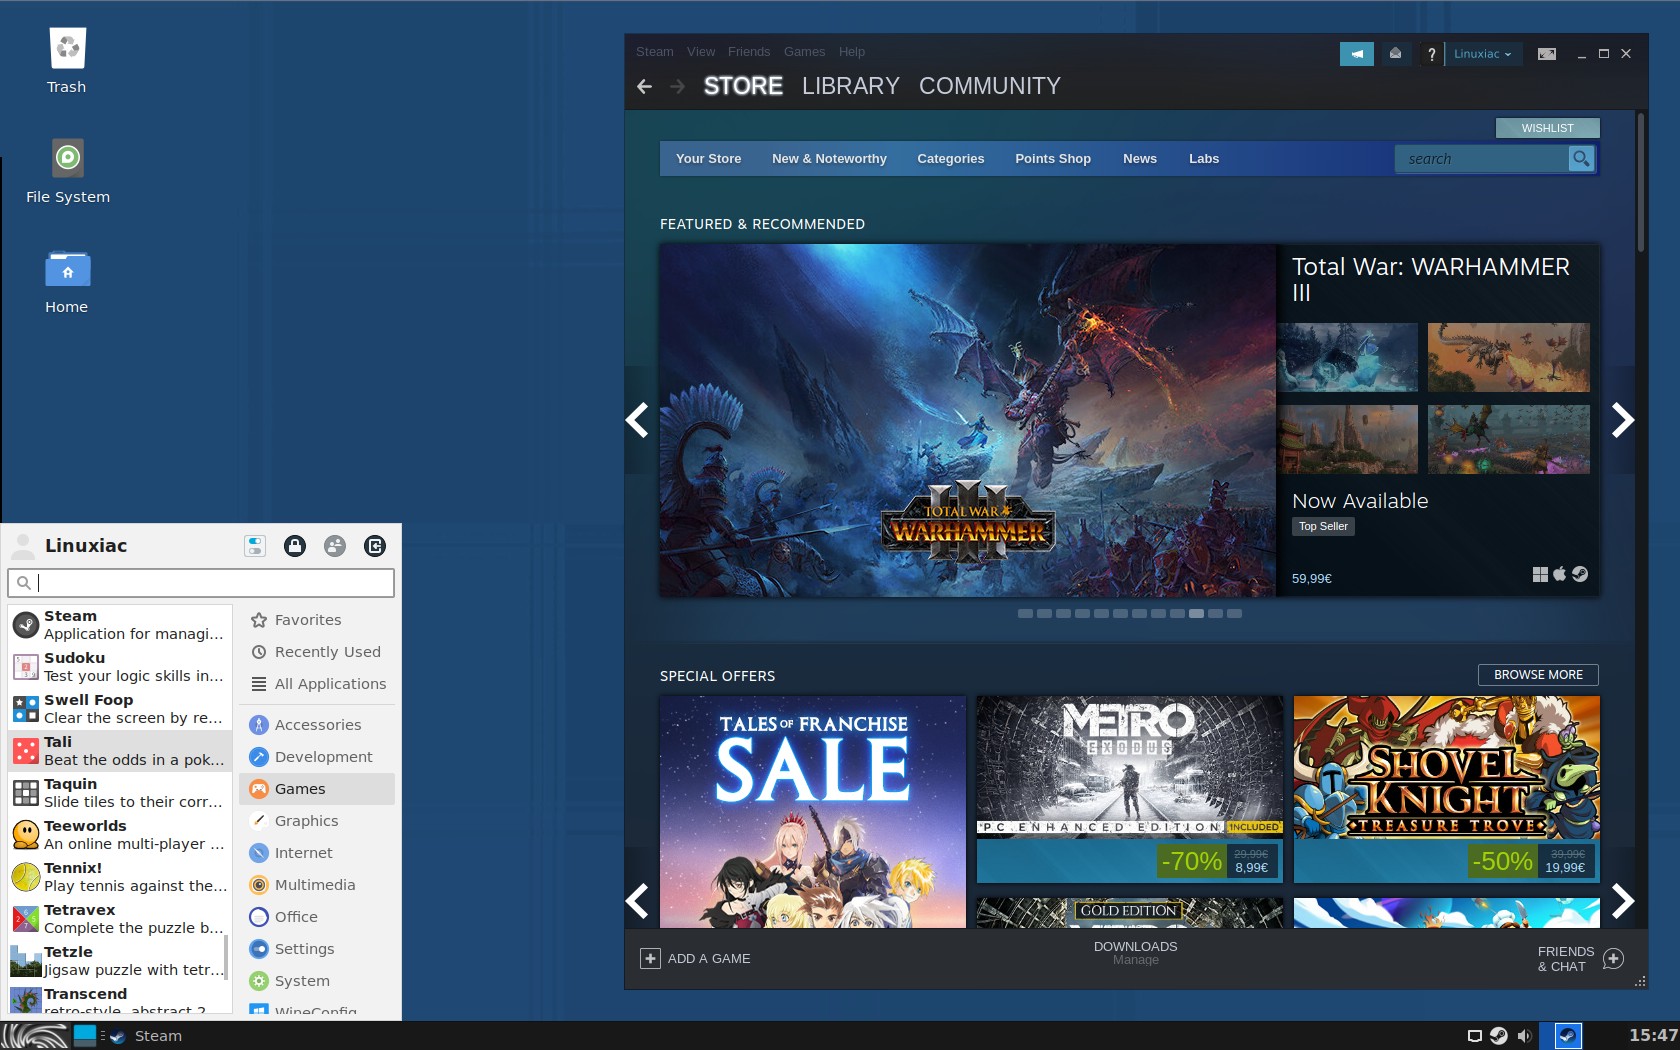Open the Categories dropdown
Viewport: 1680px width, 1050px height.
950,159
